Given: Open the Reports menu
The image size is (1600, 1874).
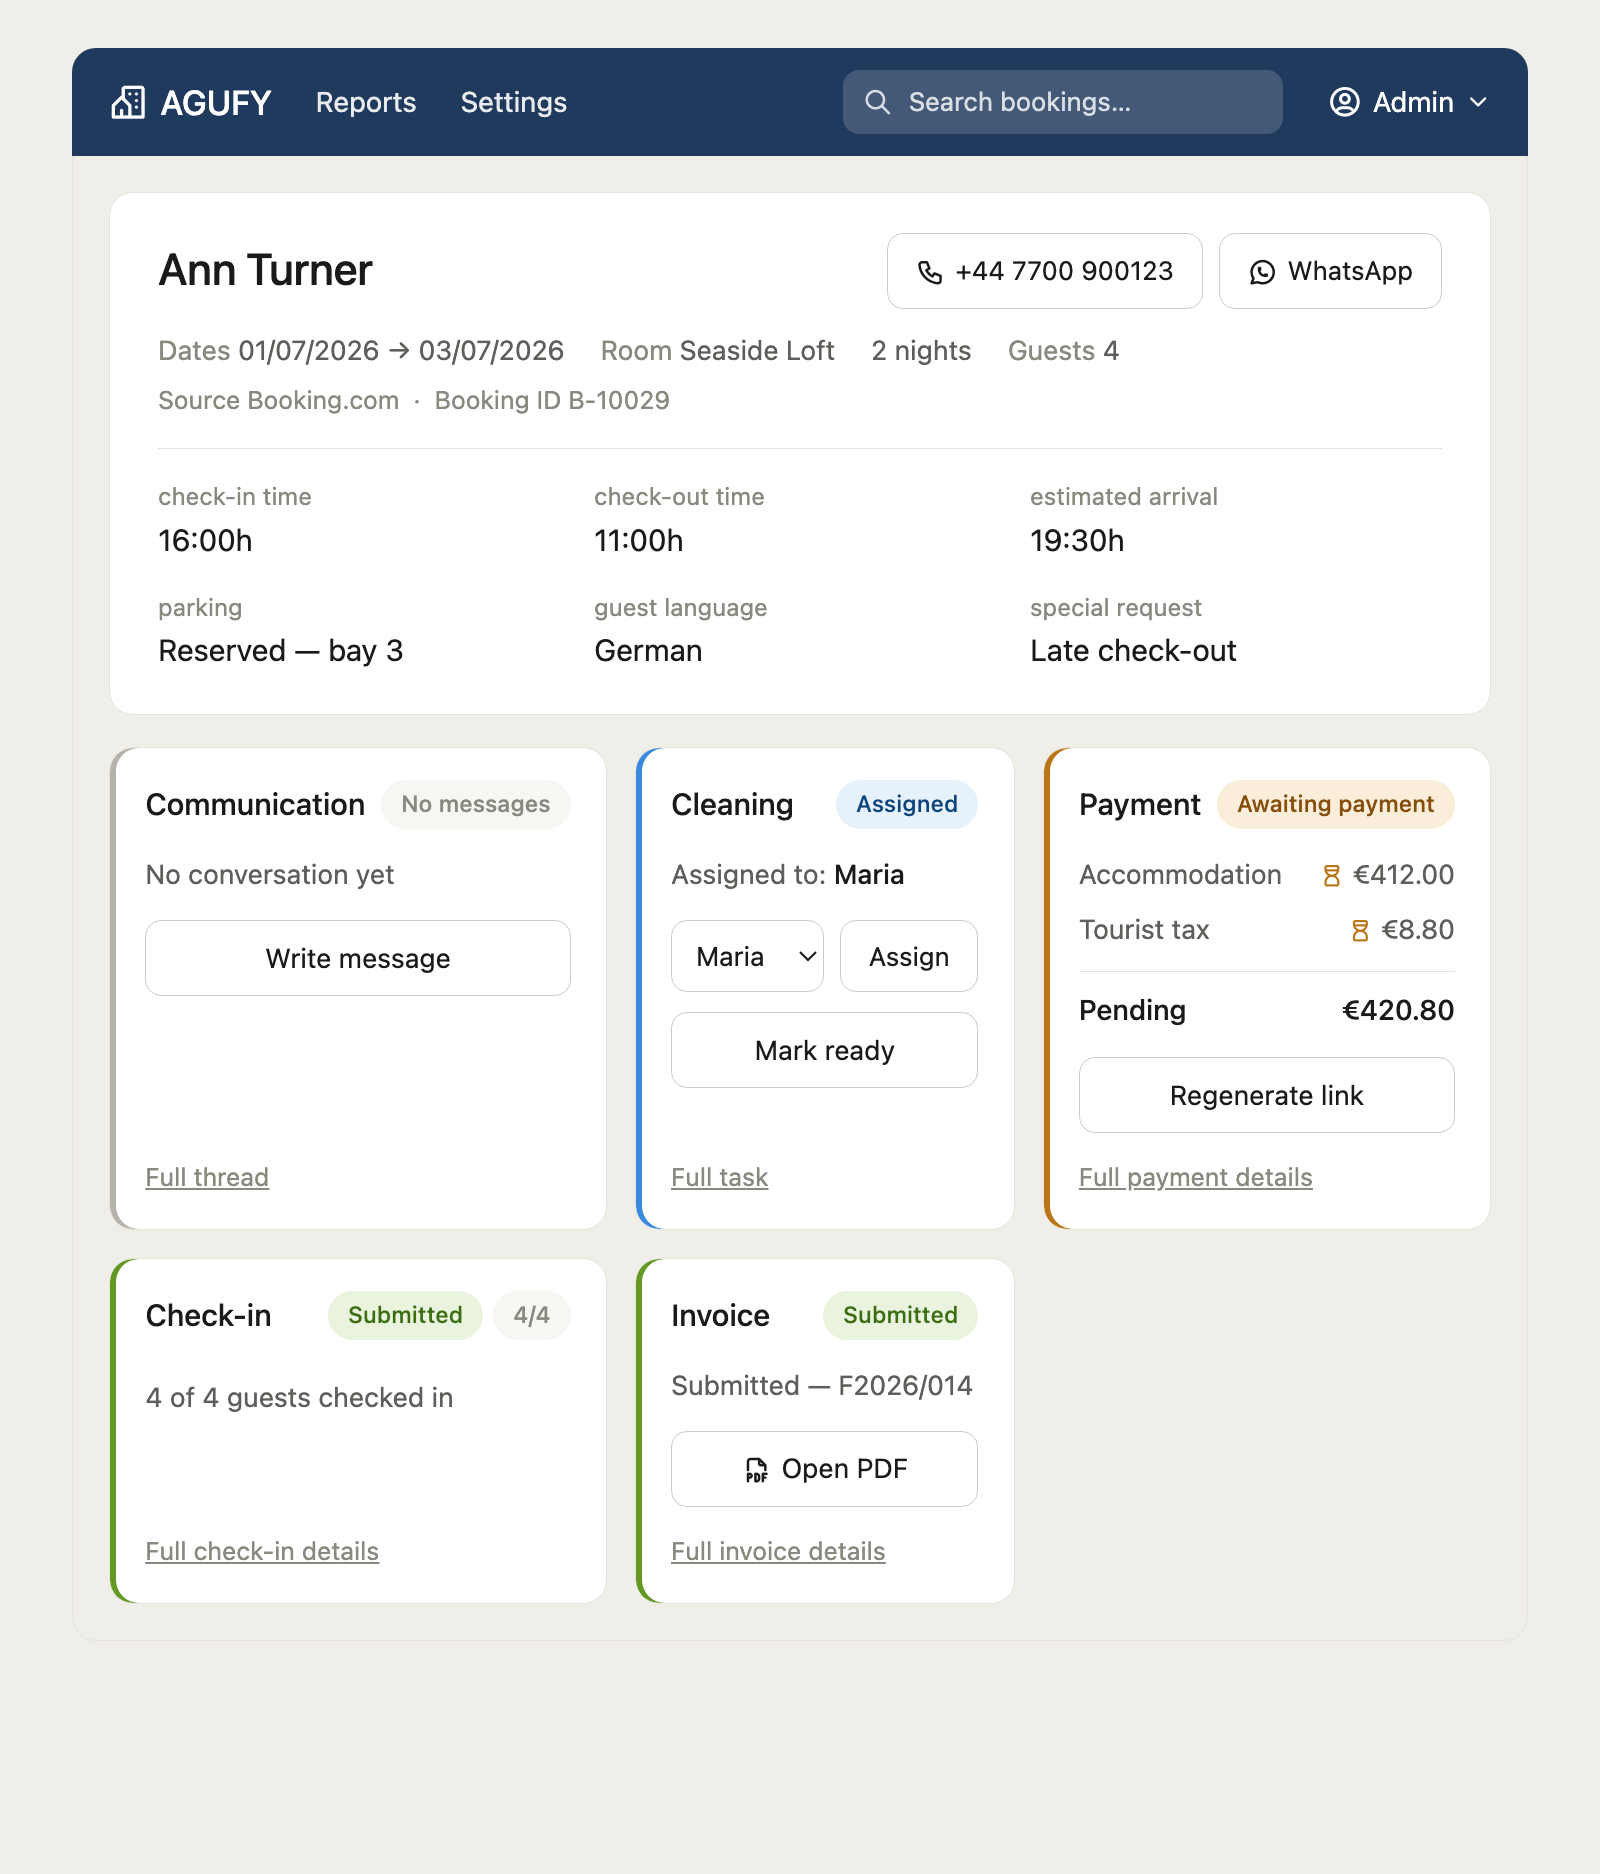Looking at the screenshot, I should click(366, 102).
